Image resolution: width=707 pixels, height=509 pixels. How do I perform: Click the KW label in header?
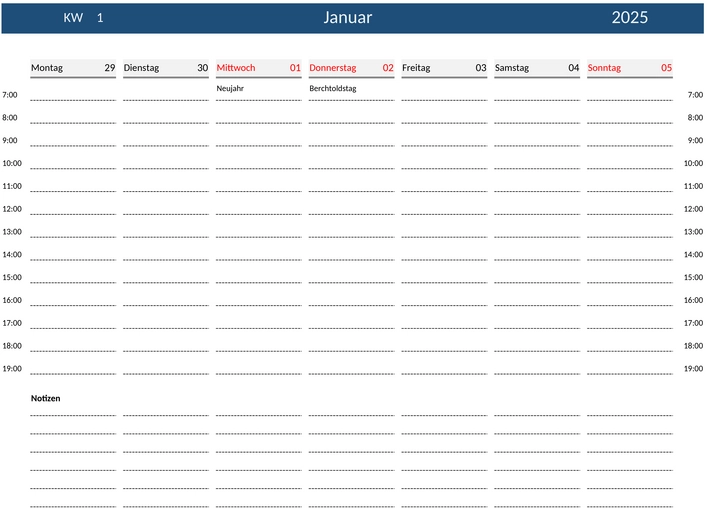(73, 18)
